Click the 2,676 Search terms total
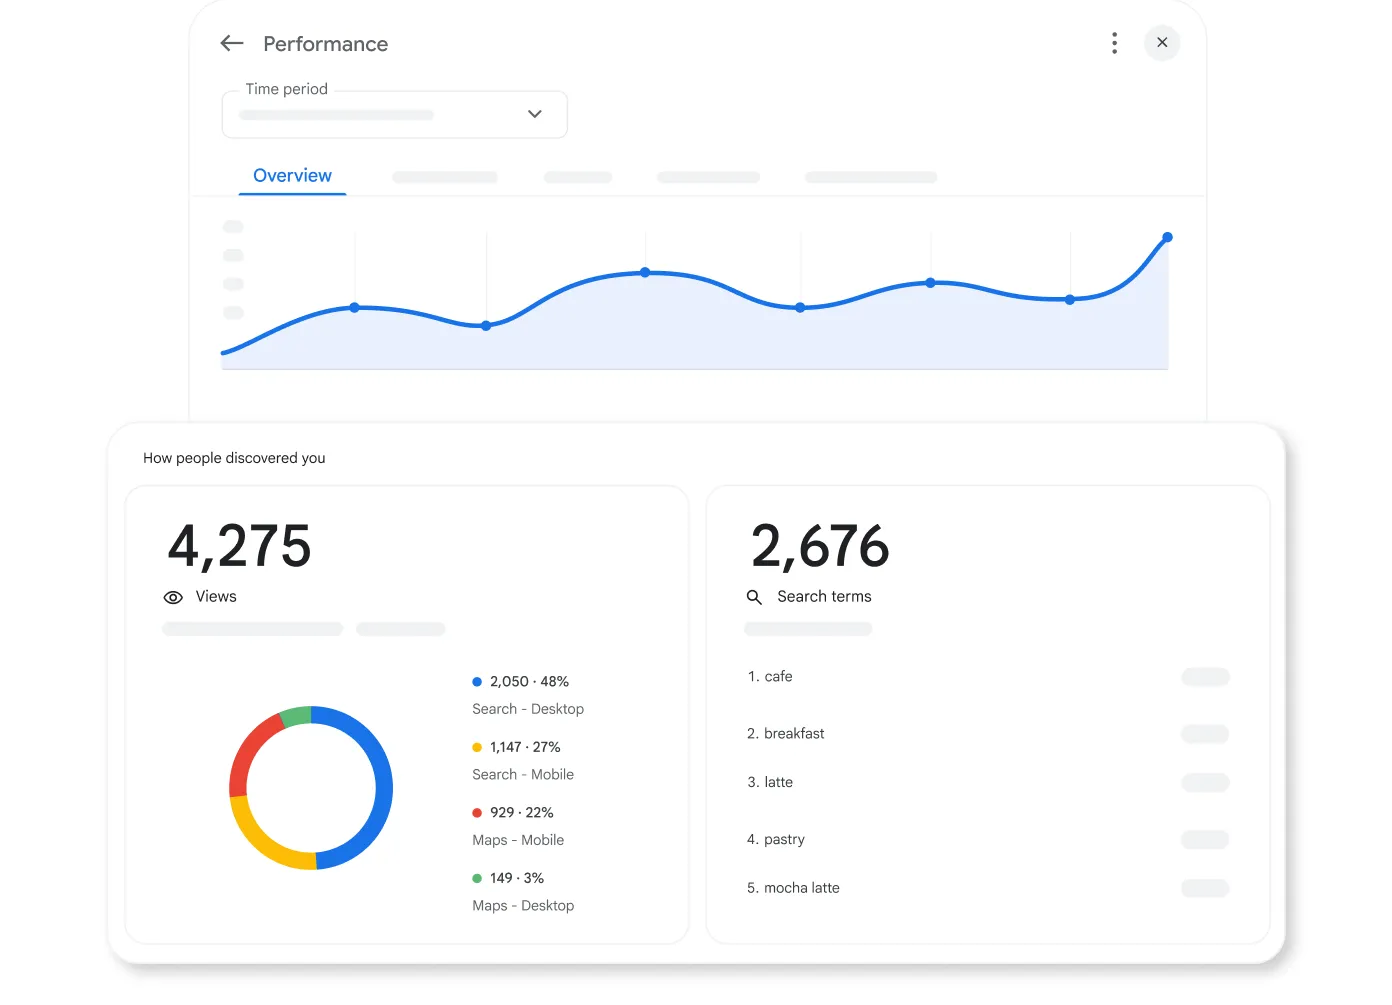 820,546
